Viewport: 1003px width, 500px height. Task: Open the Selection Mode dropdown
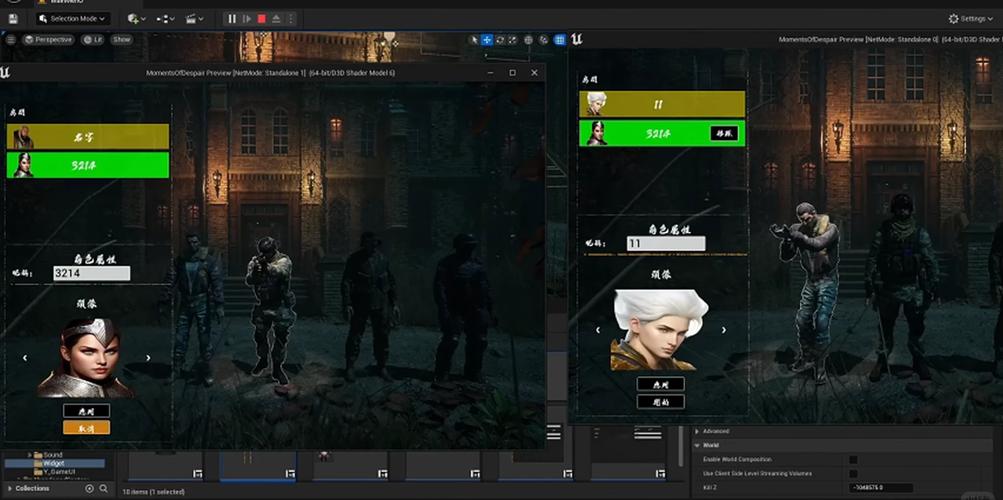[x=73, y=19]
